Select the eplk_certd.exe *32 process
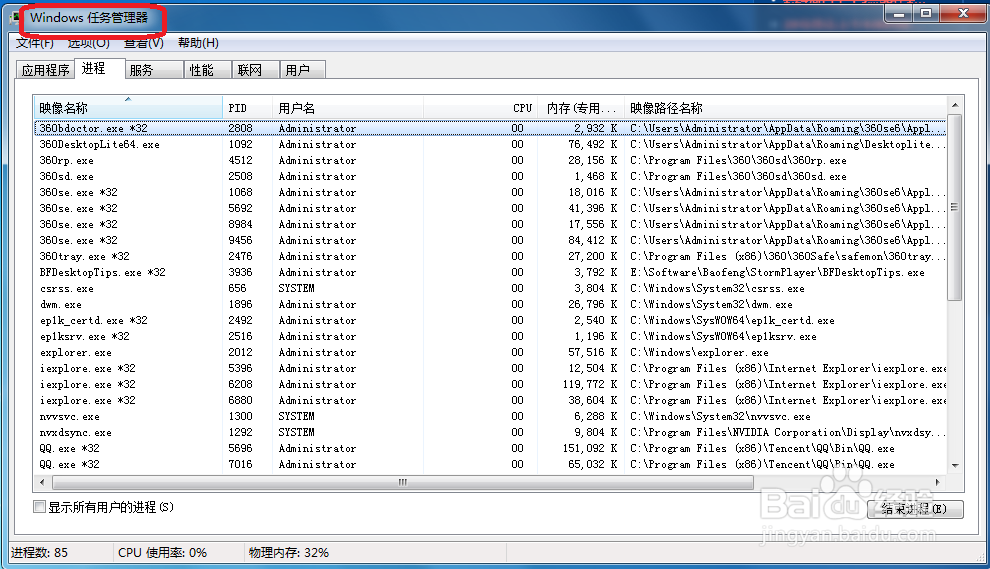Screen dimensions: 990x569 [x=490, y=320]
